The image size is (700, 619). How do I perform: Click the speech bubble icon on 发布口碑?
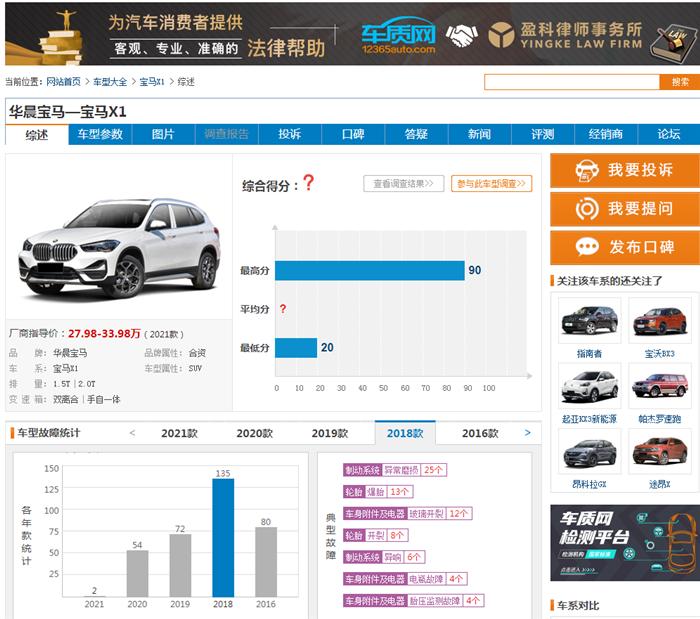coord(587,247)
